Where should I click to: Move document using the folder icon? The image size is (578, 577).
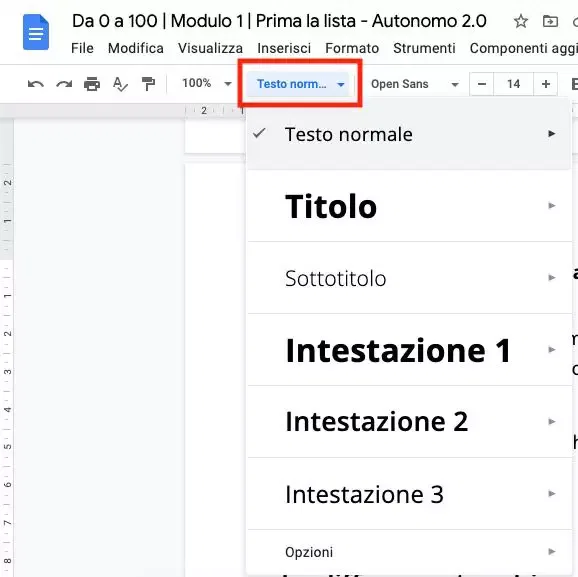coord(550,21)
